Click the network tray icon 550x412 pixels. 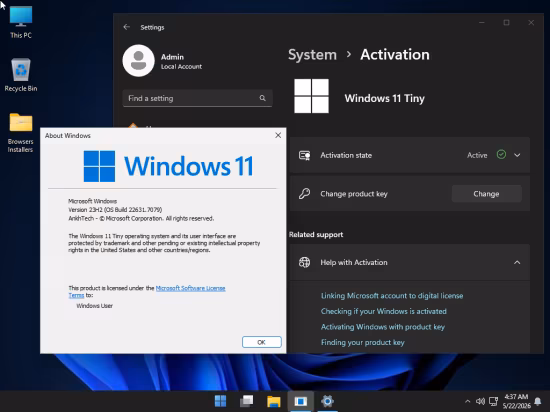494,401
